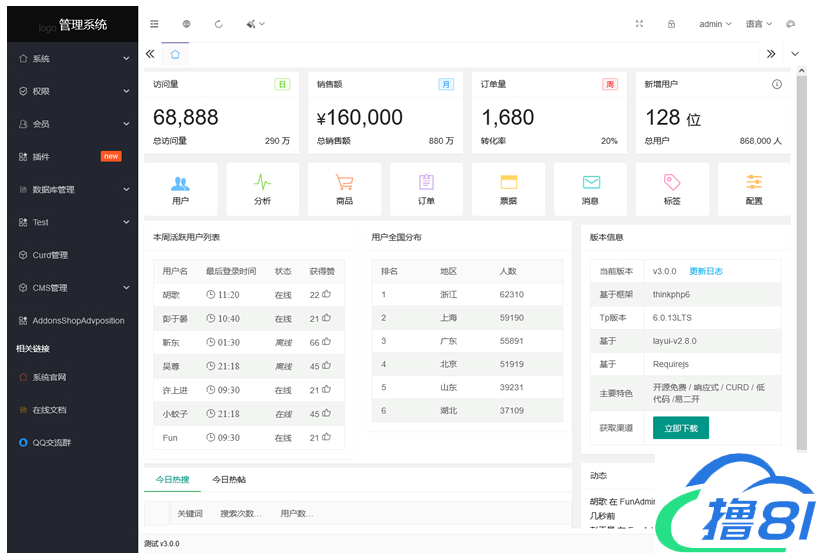Screen dimensions: 817x553
Task: Open the 用户 shortcut icon card
Action: point(180,189)
